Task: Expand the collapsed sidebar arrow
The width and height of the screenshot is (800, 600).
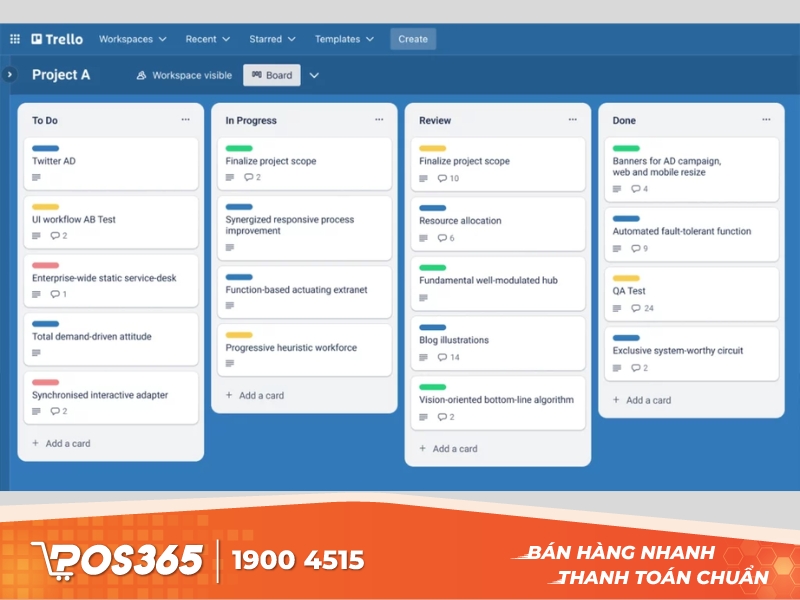Action: click(x=9, y=74)
